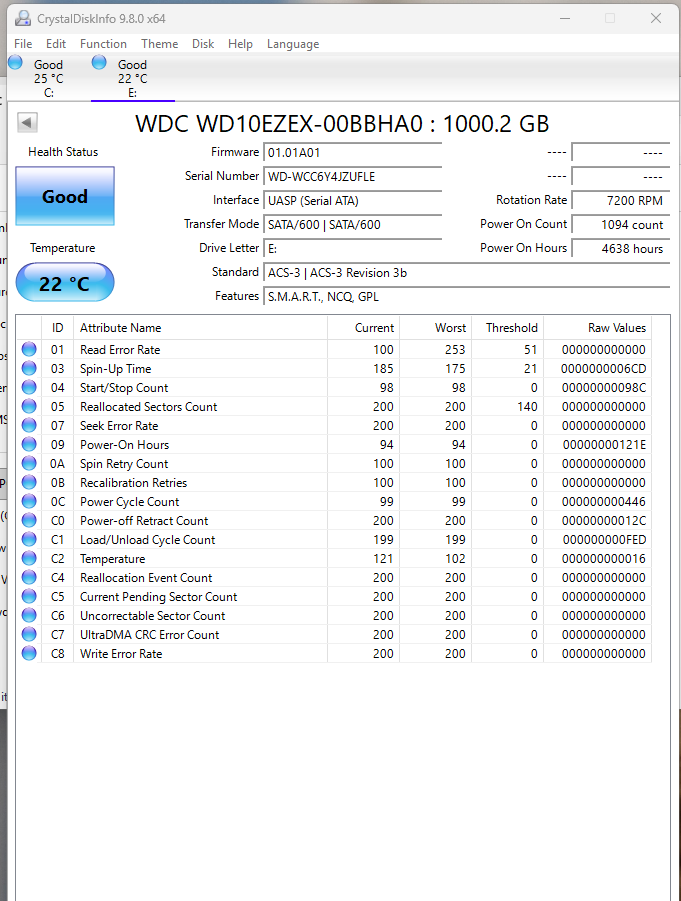Select the E: drive tab
Image resolution: width=681 pixels, height=901 pixels.
(133, 78)
